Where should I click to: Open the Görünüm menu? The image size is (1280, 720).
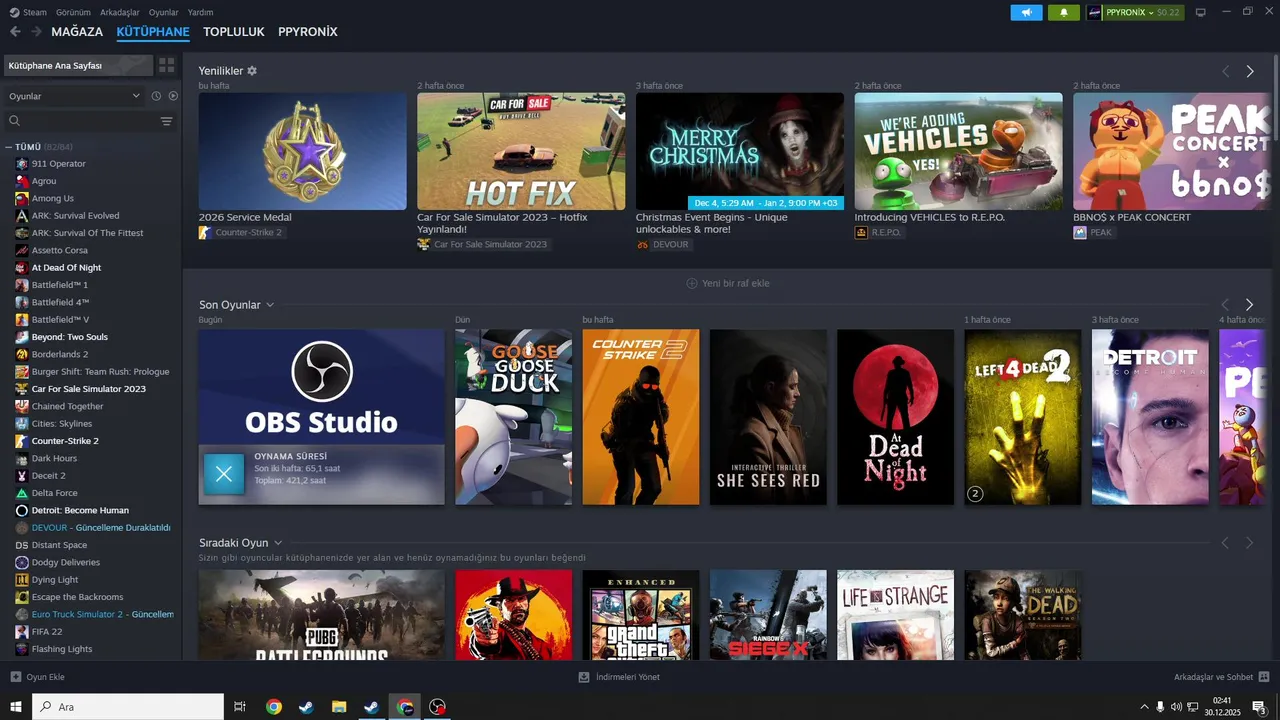click(x=73, y=12)
